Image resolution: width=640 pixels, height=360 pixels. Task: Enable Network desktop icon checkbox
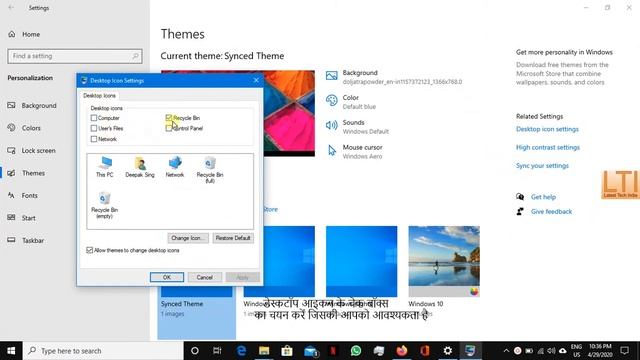tap(94, 139)
